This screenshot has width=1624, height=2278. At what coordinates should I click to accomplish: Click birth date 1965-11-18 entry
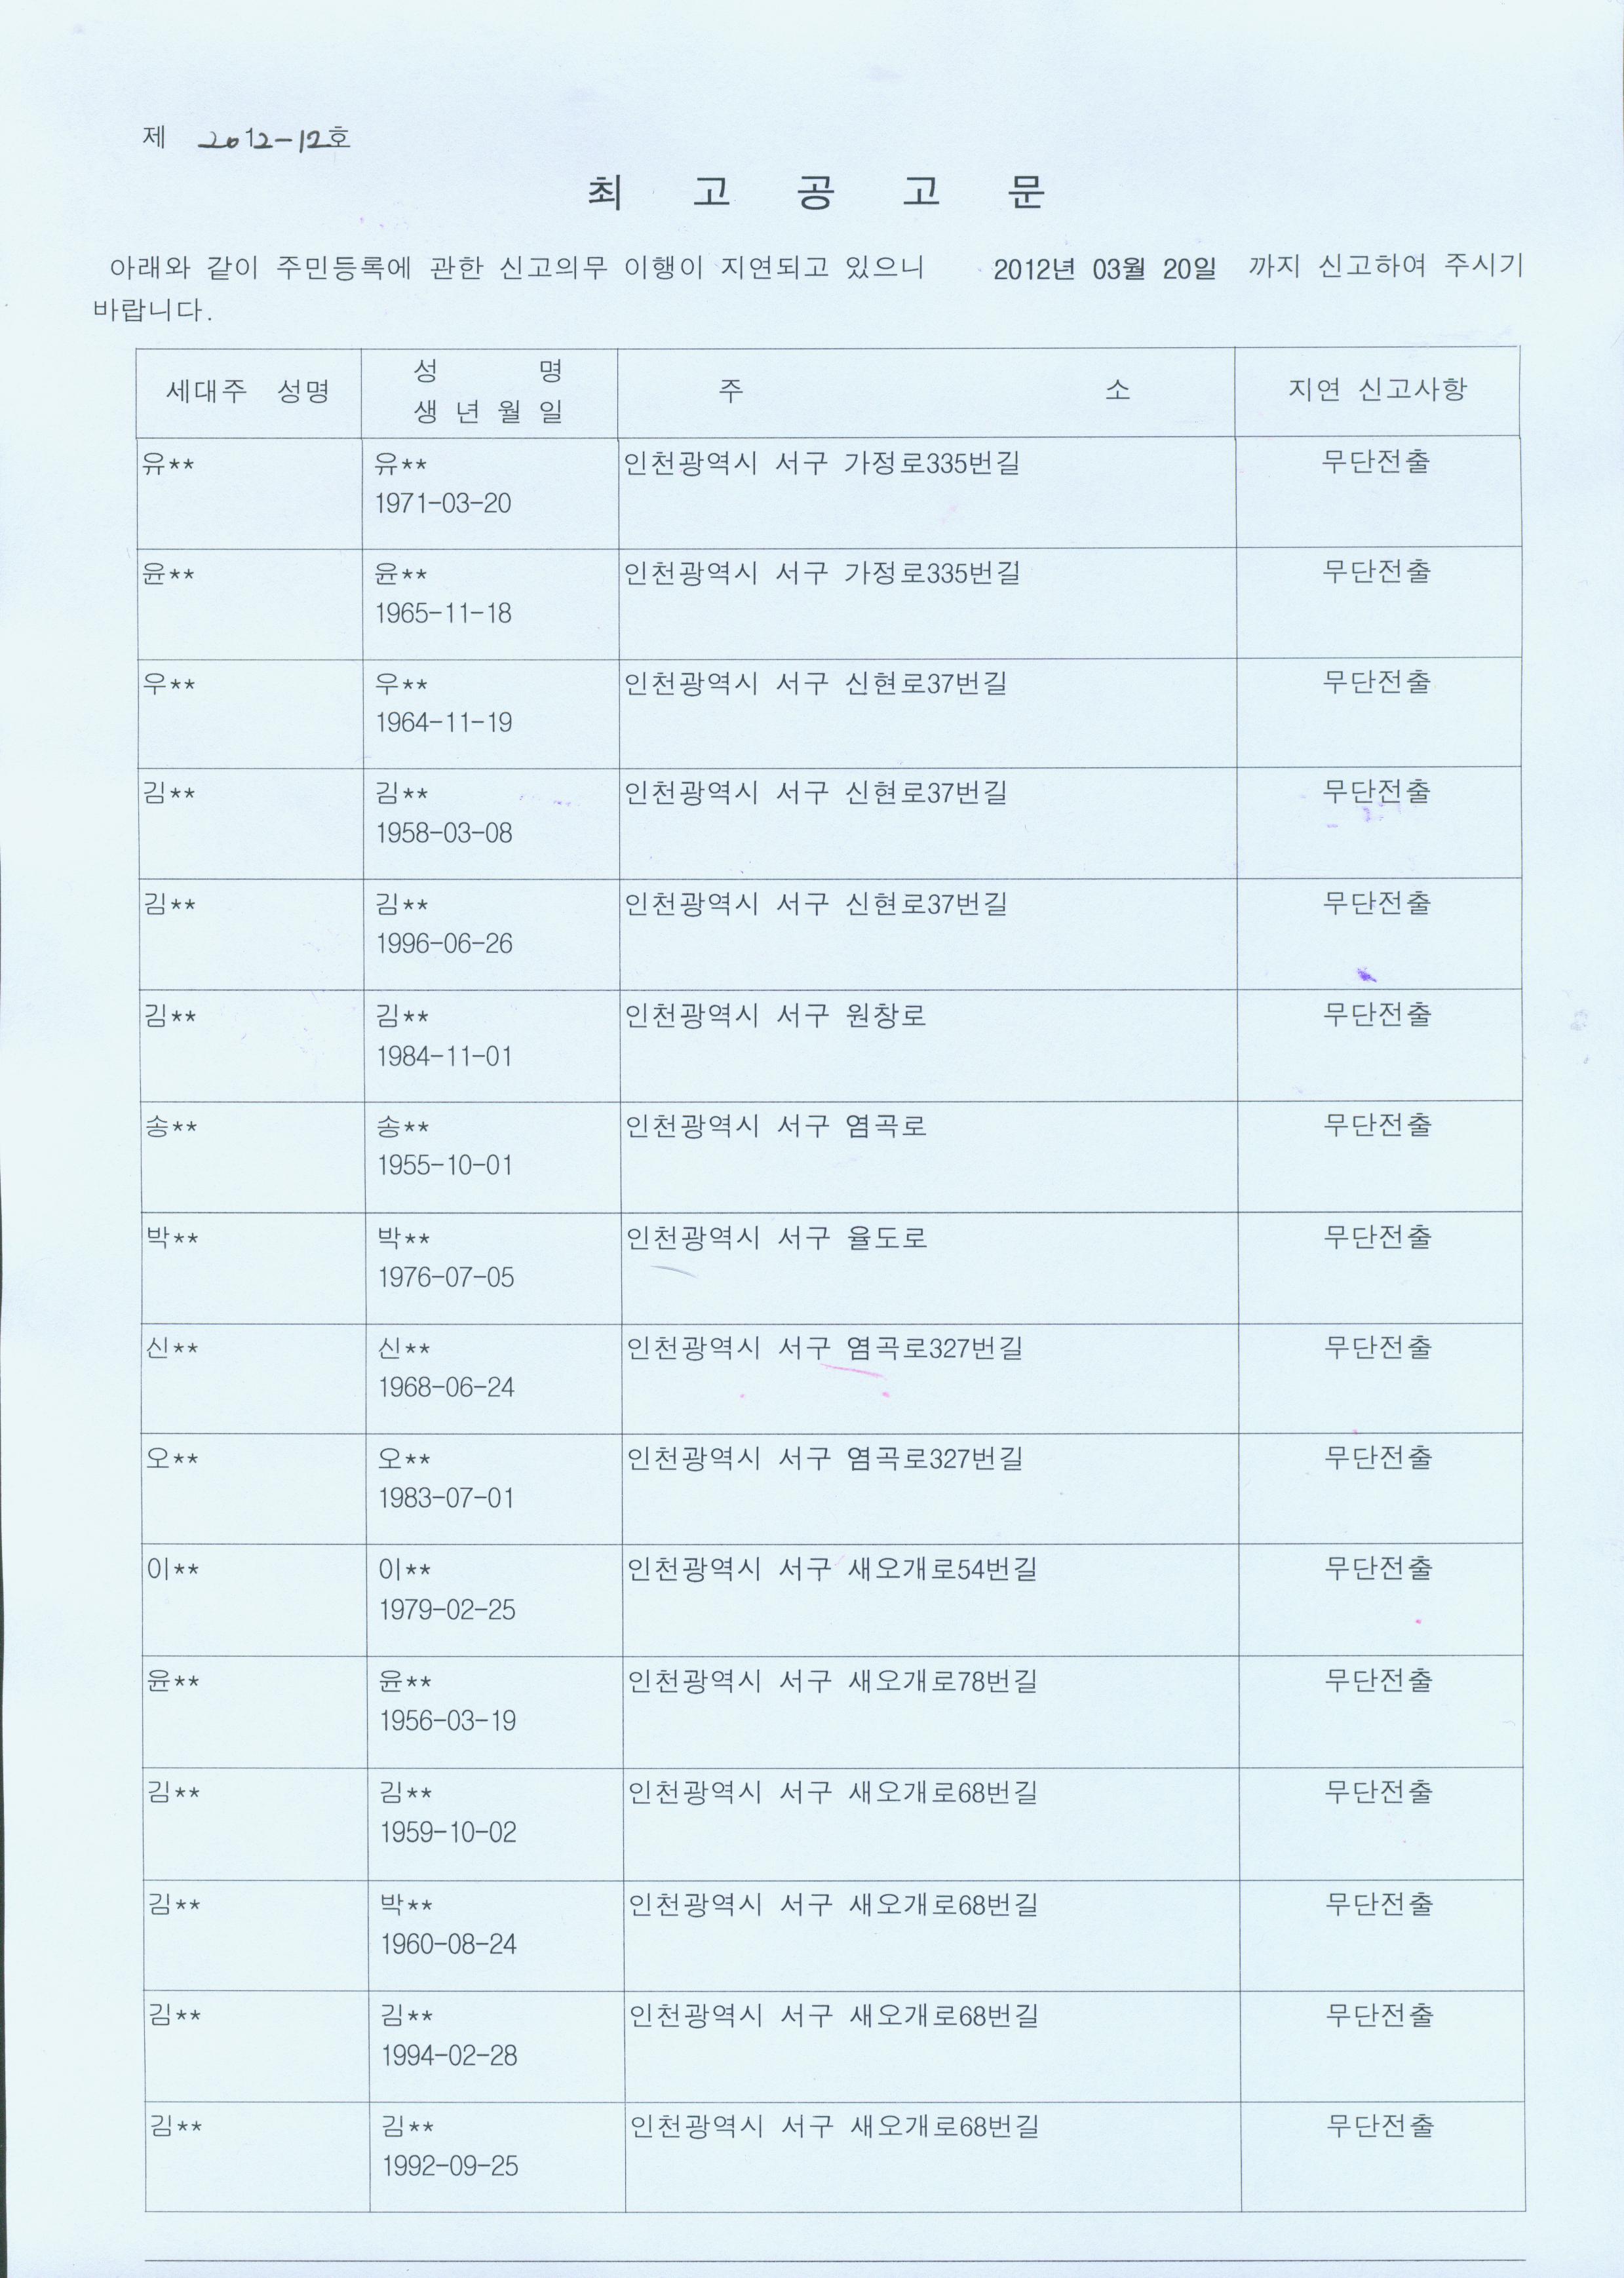point(443,613)
